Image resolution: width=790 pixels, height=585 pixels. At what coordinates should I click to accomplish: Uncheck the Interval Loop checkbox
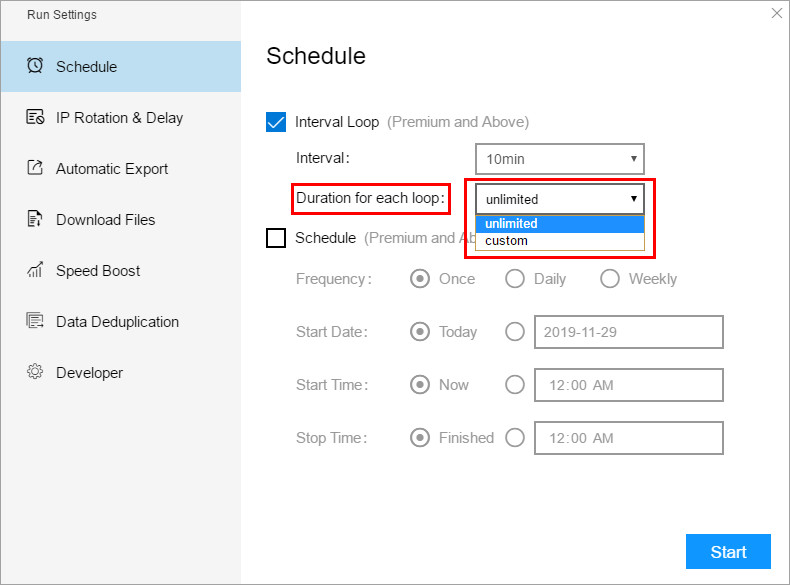pyautogui.click(x=276, y=122)
